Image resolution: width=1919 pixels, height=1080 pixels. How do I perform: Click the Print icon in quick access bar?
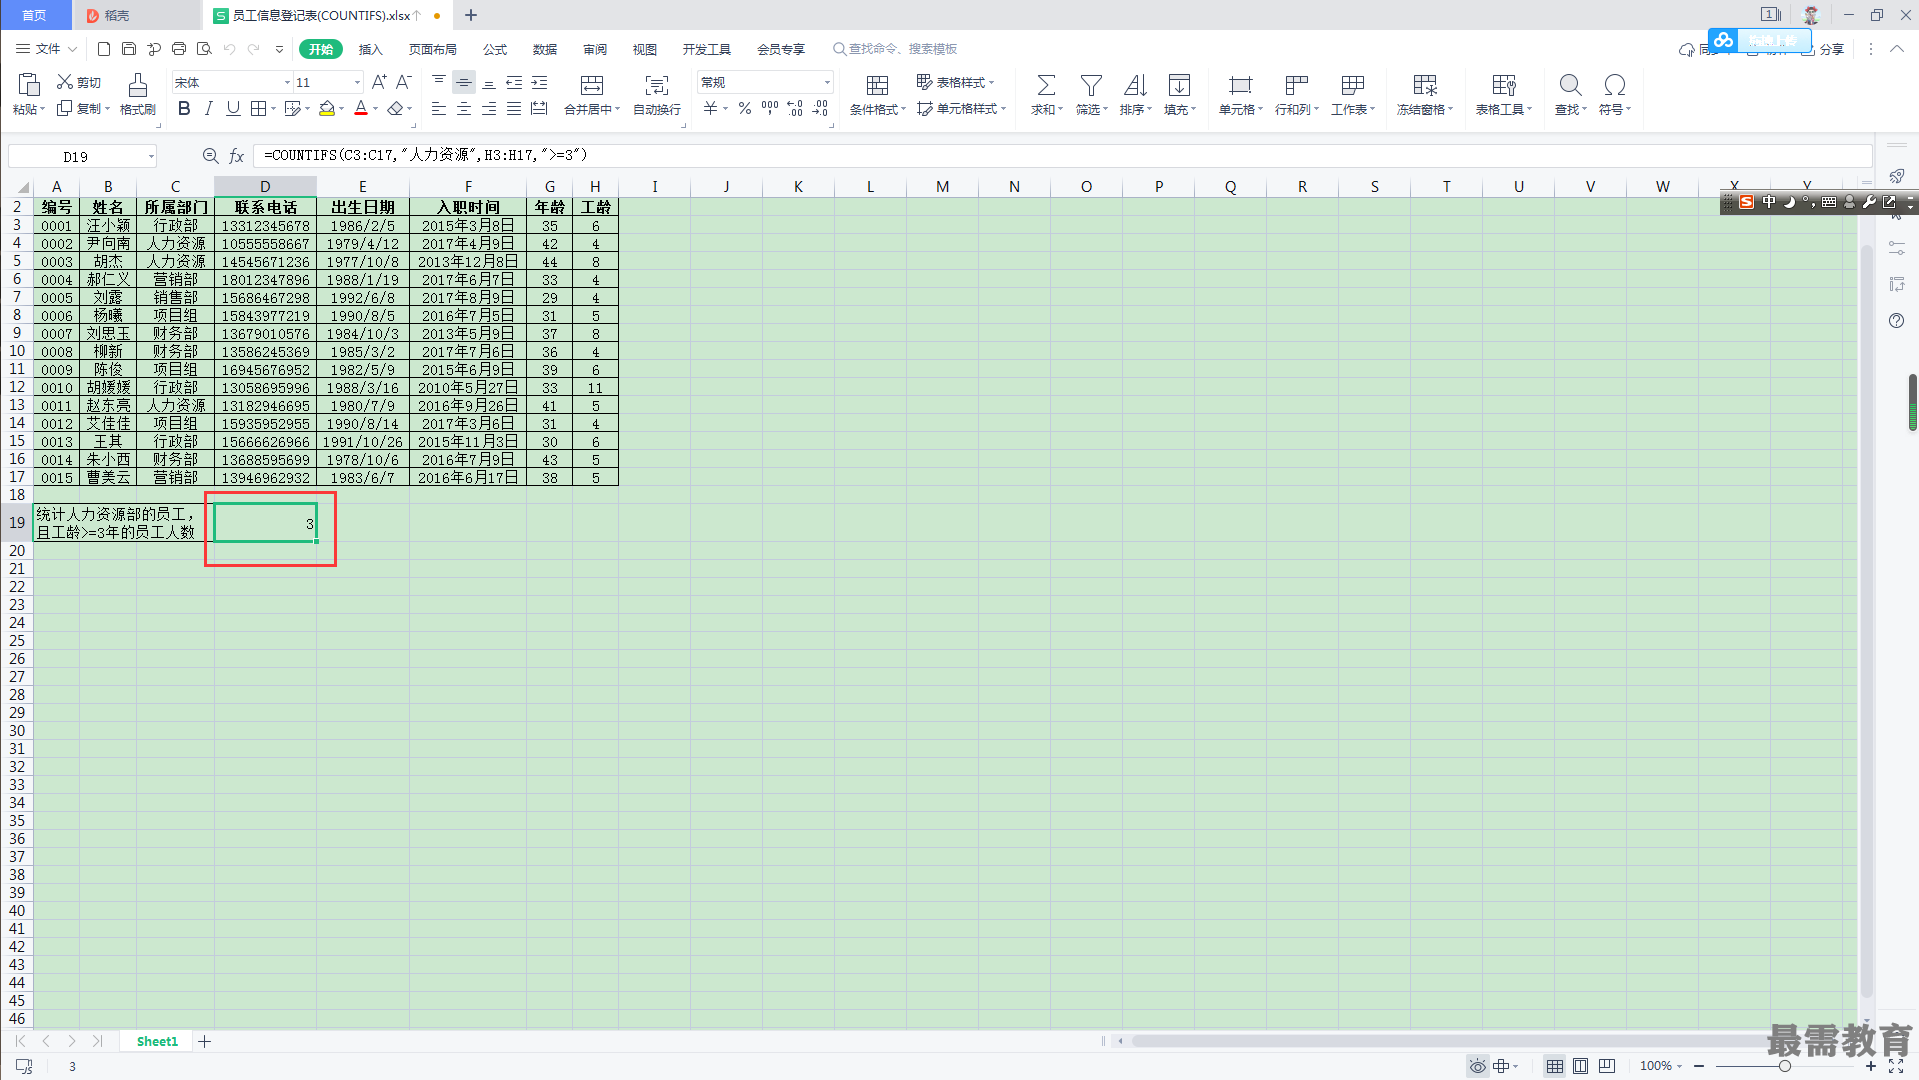coord(179,48)
